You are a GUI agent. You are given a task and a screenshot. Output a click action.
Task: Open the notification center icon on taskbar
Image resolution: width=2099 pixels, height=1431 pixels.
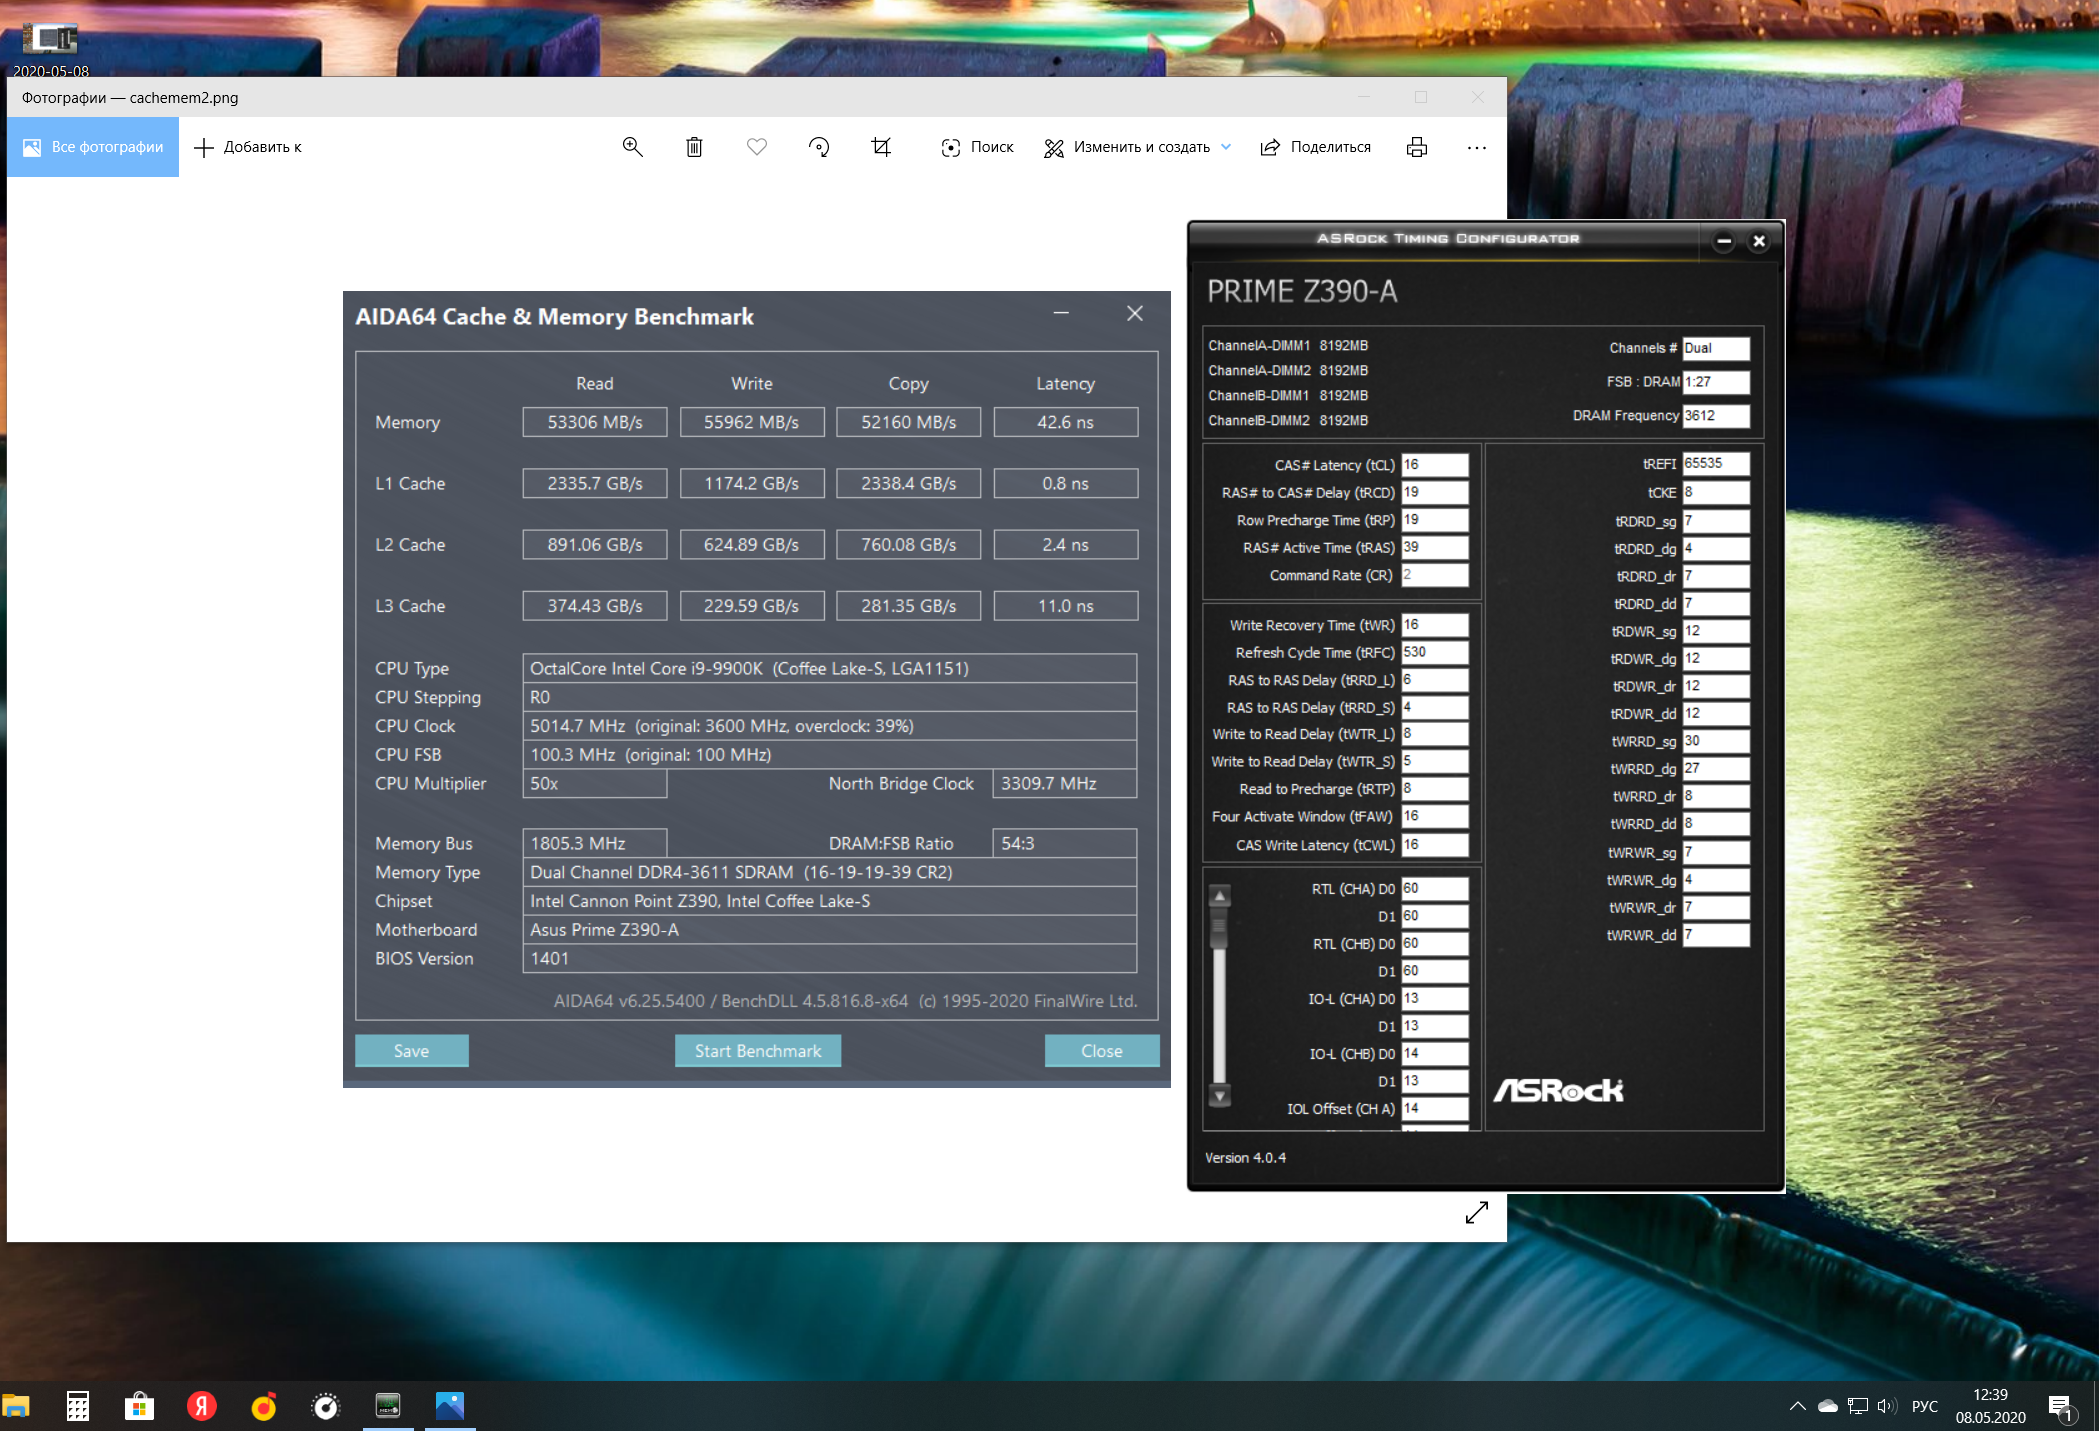coord(2060,1408)
